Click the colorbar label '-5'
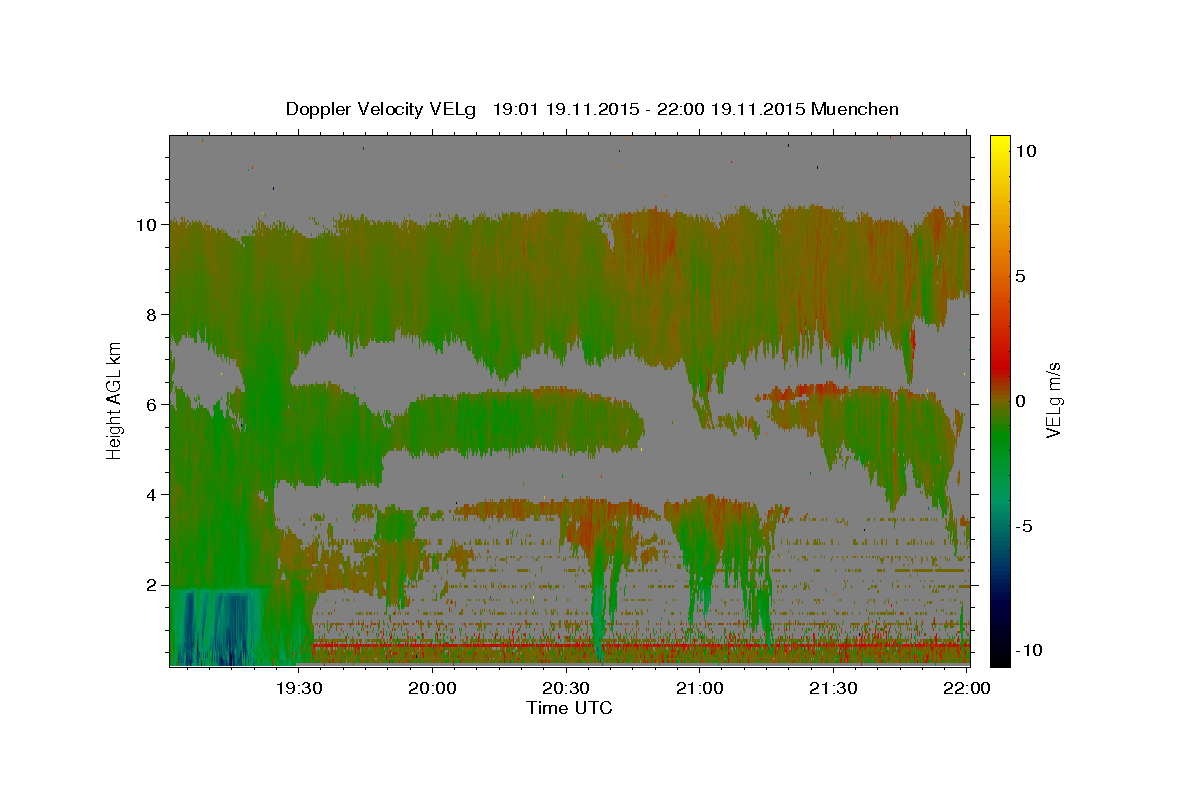Screen dimensions: 1200x800 1024,526
